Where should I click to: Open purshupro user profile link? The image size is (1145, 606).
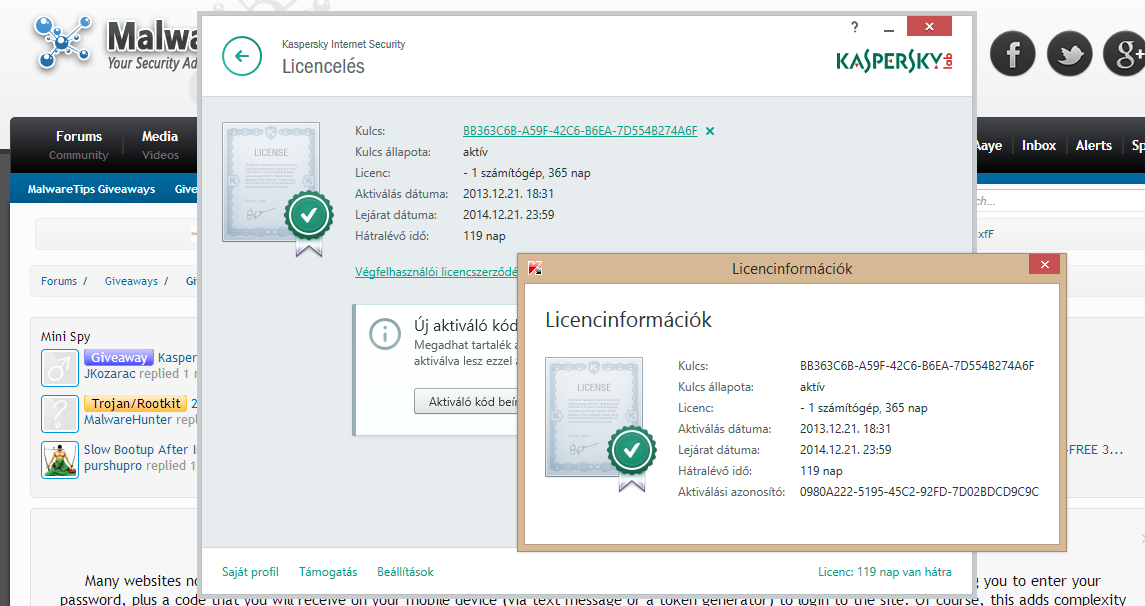pos(113,466)
